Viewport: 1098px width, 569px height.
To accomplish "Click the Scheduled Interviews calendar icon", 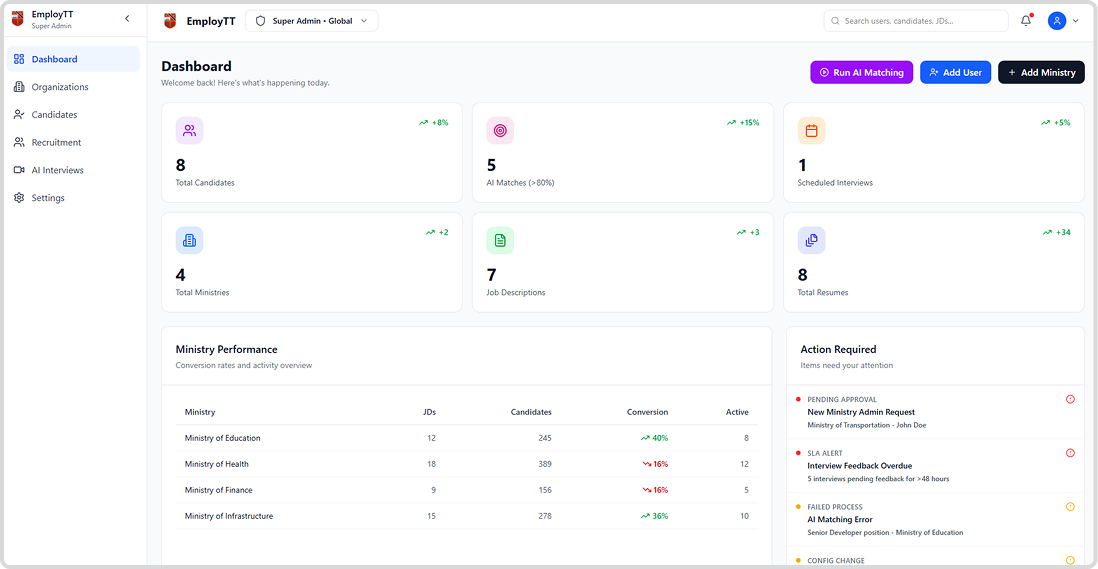I will click(x=812, y=130).
